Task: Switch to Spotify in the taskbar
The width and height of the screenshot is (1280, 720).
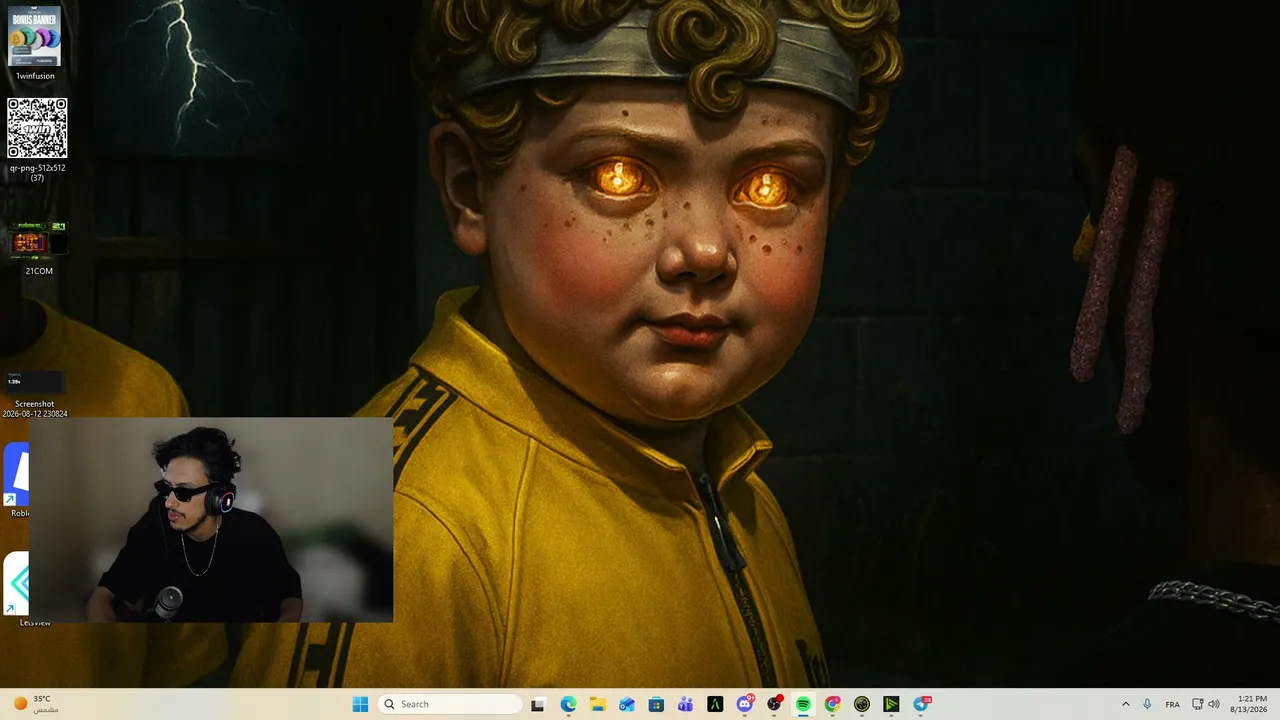Action: (803, 704)
